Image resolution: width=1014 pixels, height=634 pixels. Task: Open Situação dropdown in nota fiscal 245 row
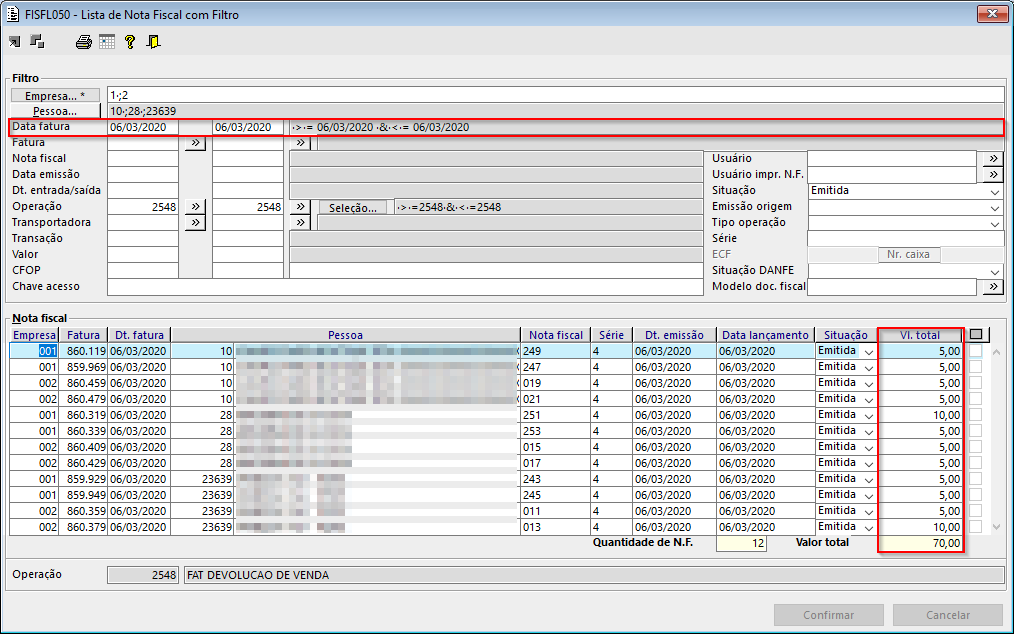click(x=868, y=496)
